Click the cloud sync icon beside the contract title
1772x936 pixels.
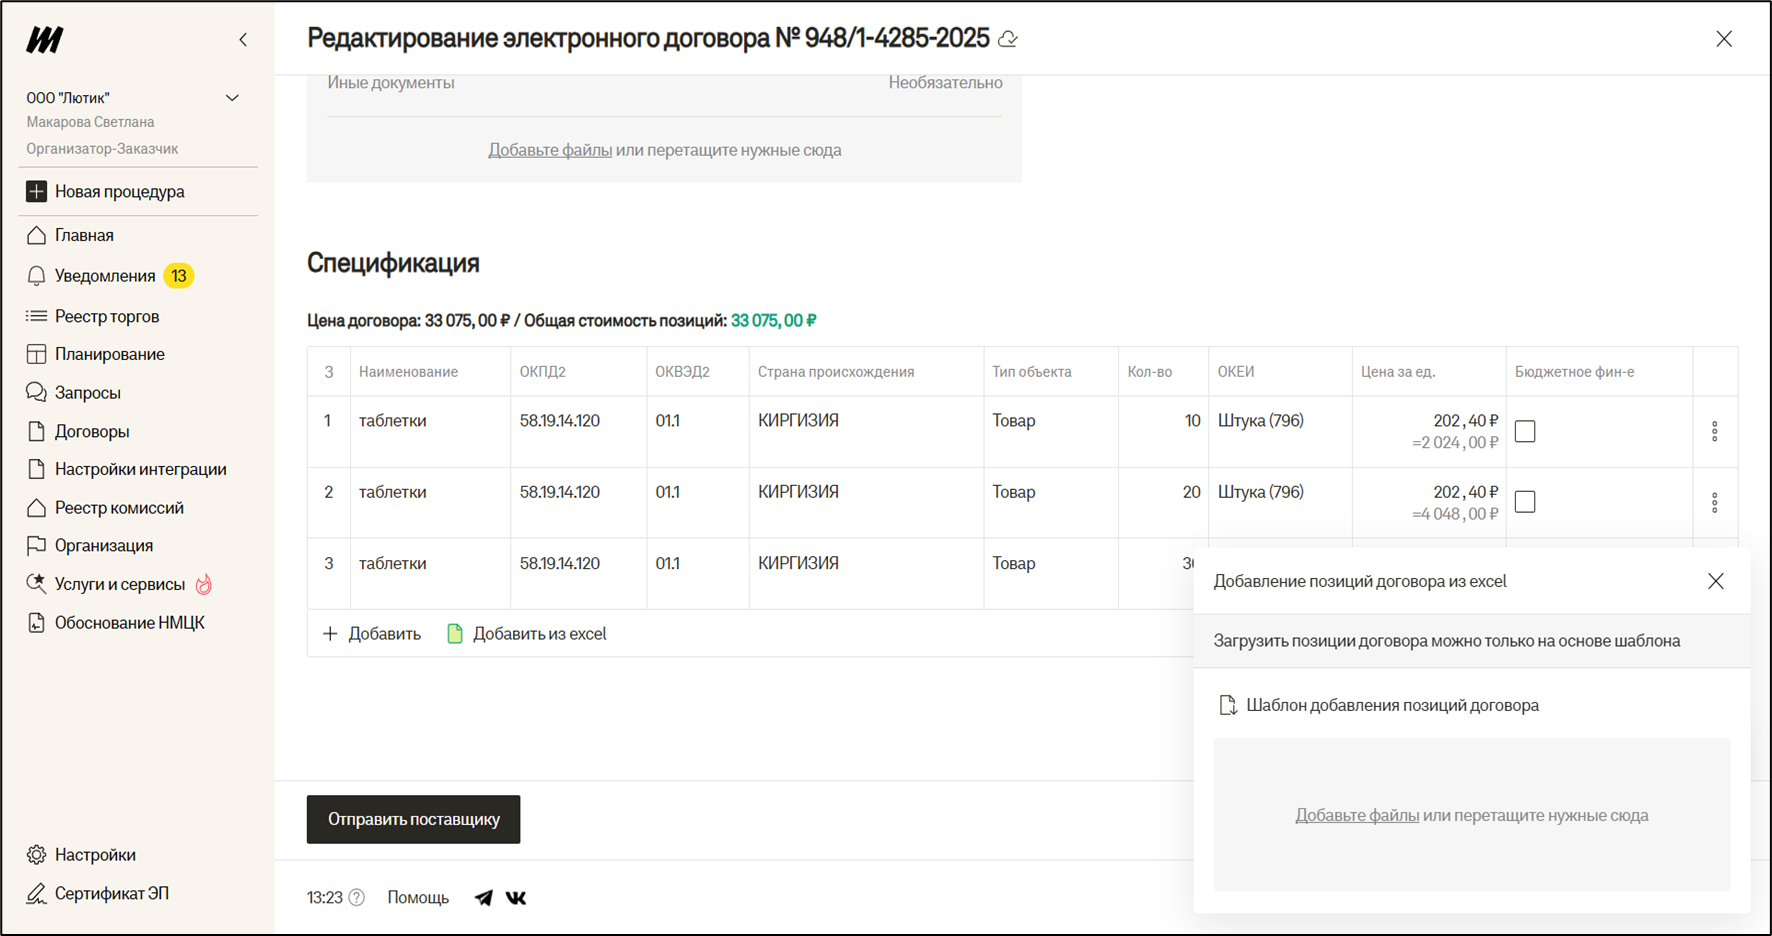click(1008, 39)
